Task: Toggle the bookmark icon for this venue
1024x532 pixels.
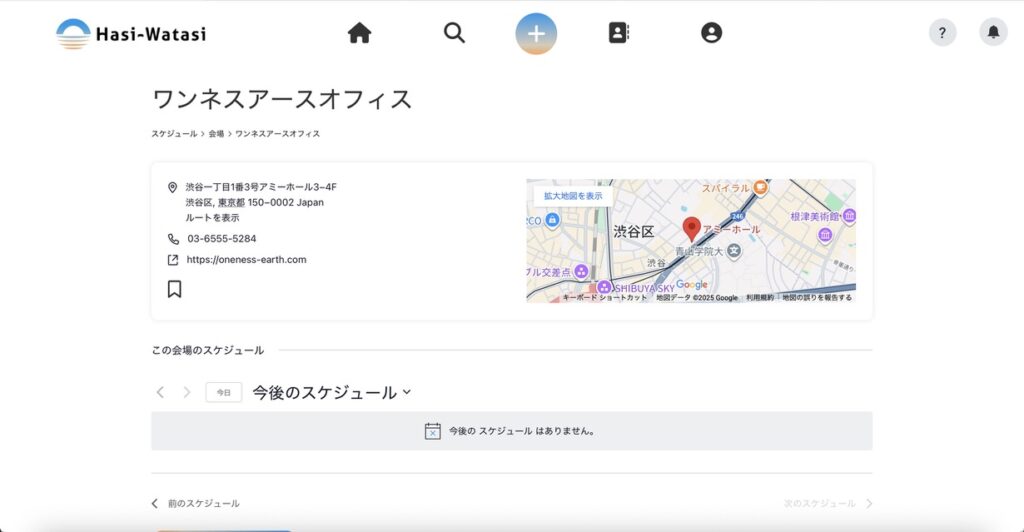Action: click(174, 289)
